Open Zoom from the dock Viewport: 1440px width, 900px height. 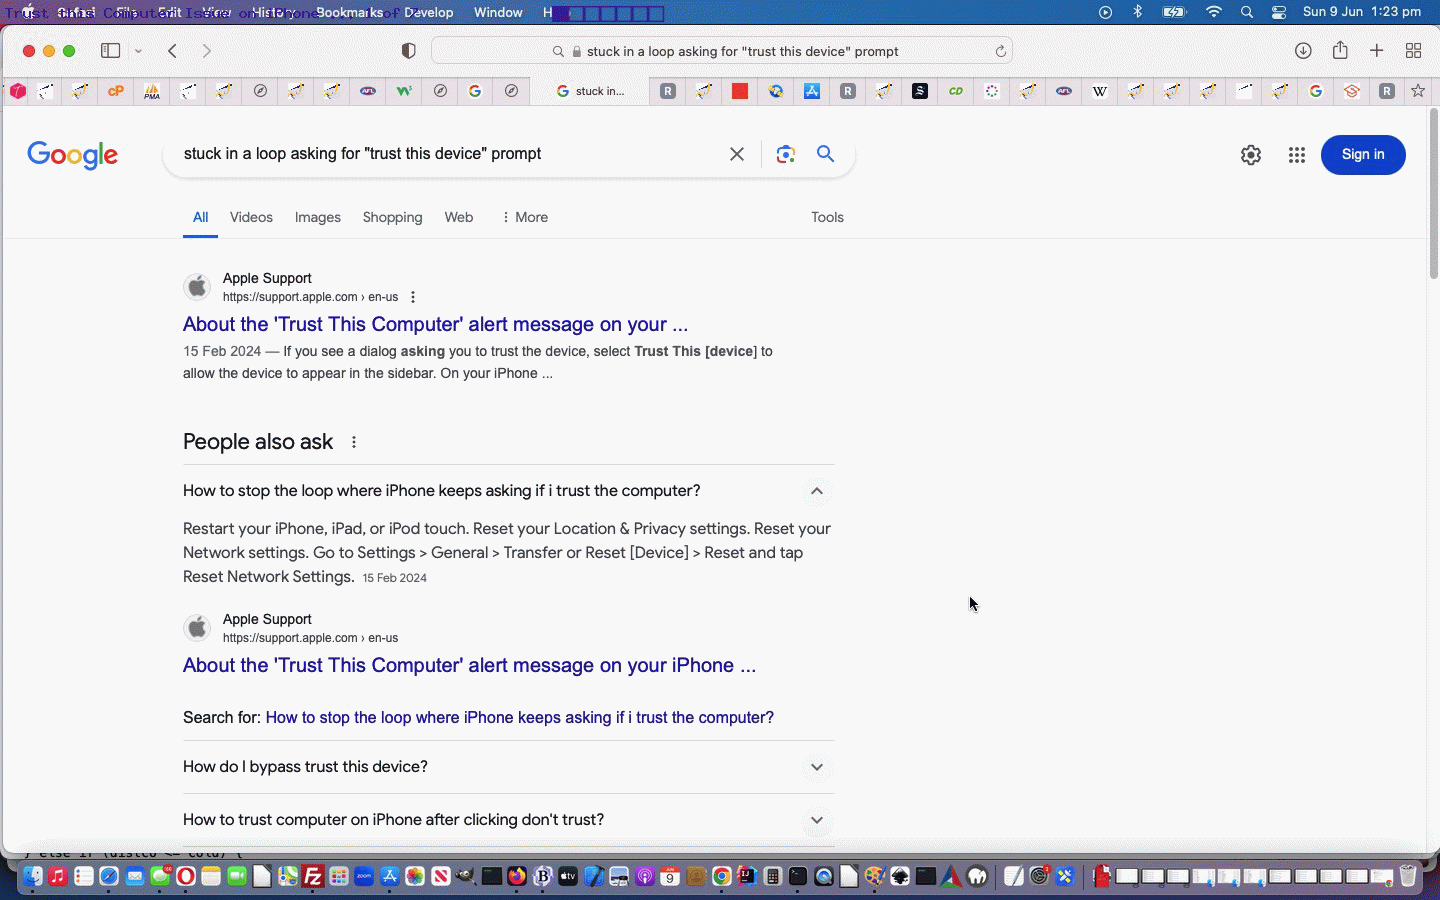364,877
